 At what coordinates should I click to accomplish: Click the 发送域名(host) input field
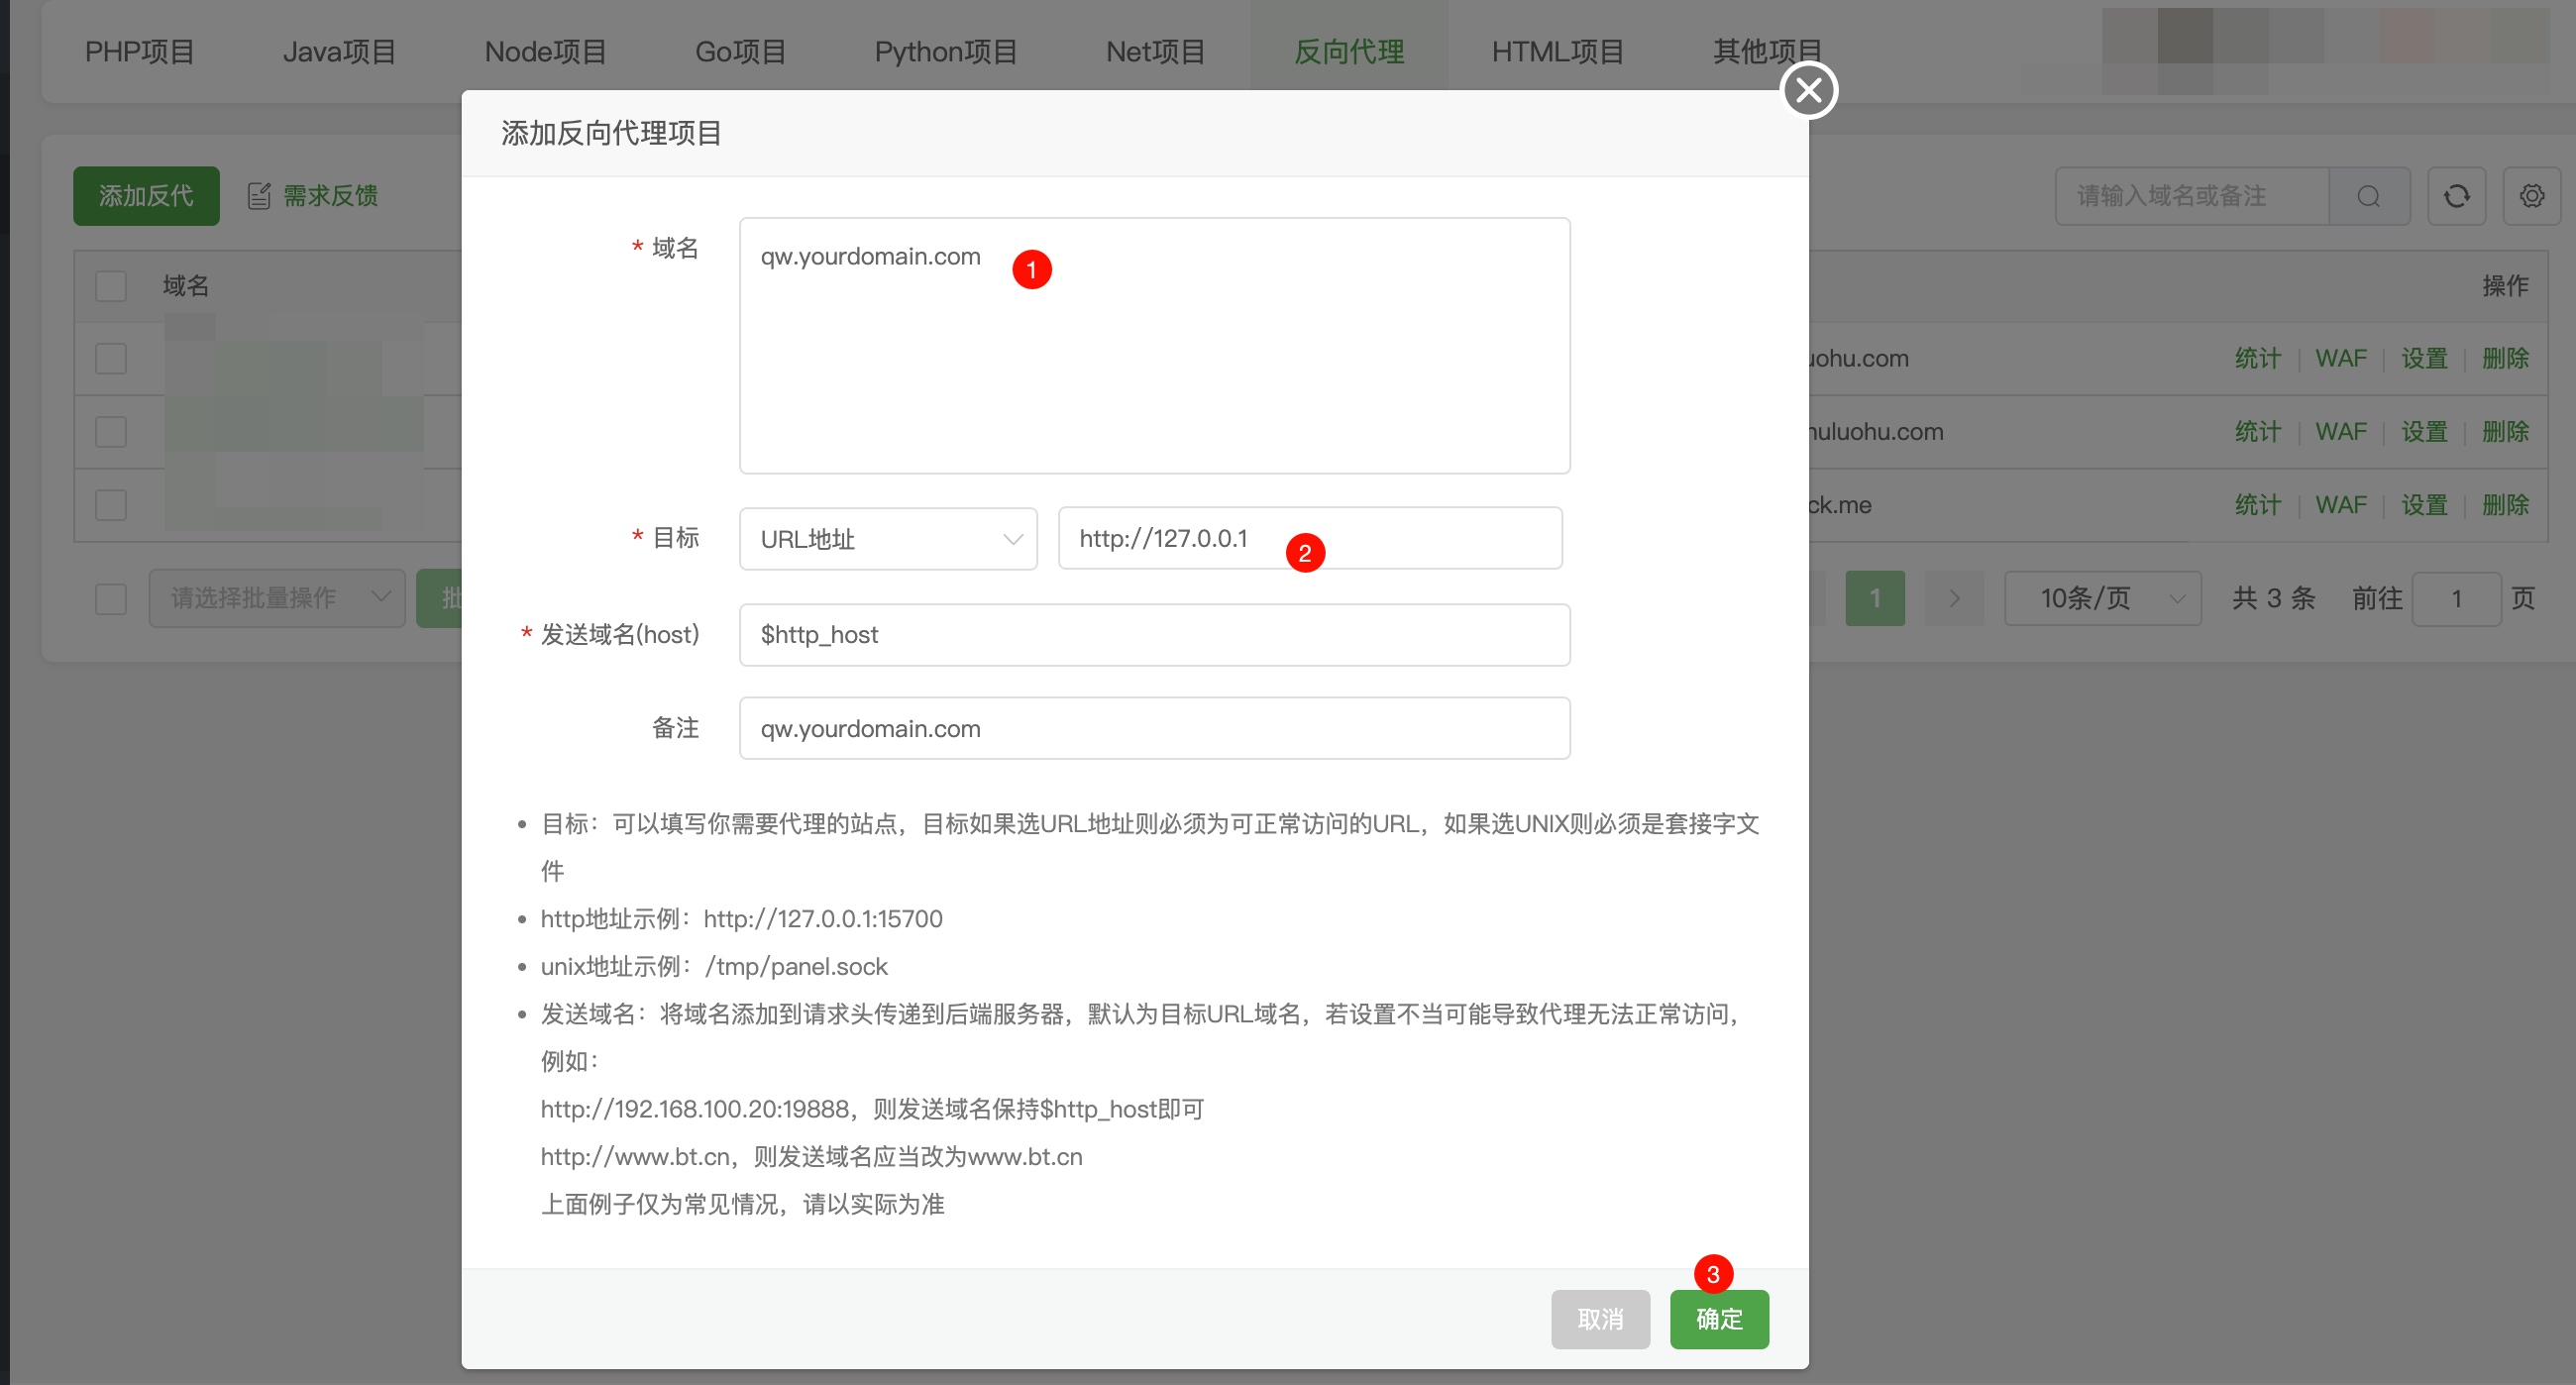(1154, 634)
